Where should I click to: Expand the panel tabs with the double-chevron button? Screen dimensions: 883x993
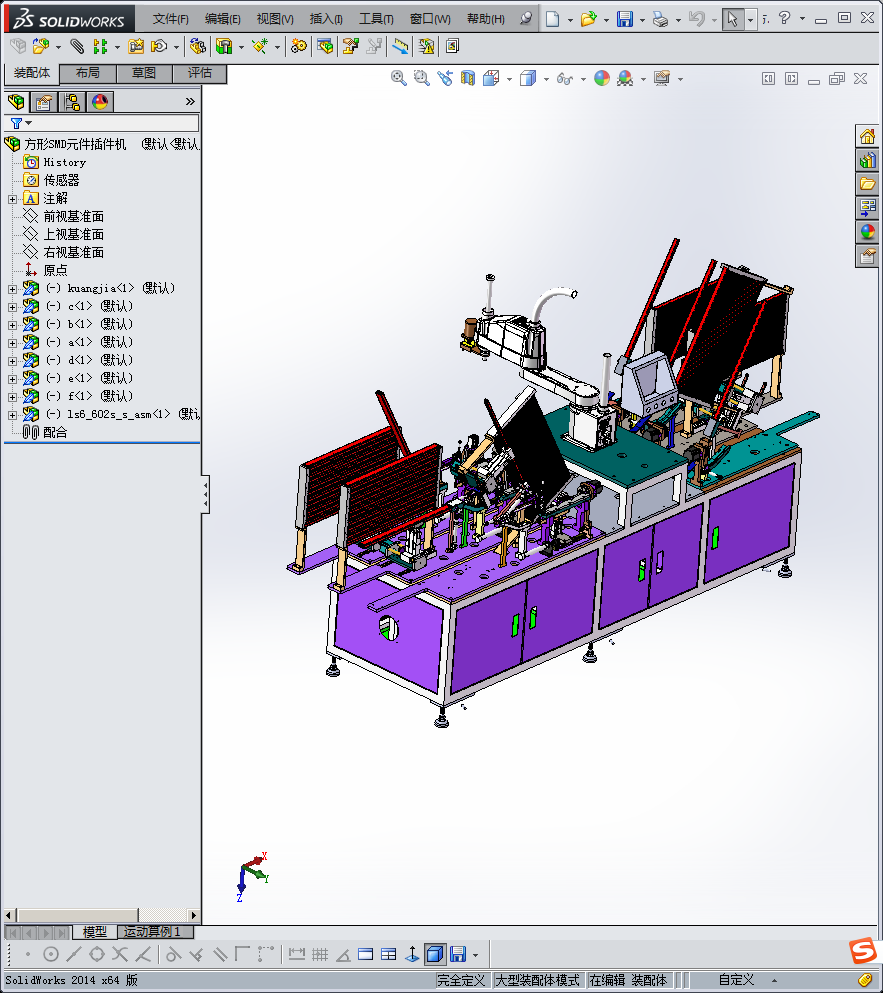(x=190, y=101)
